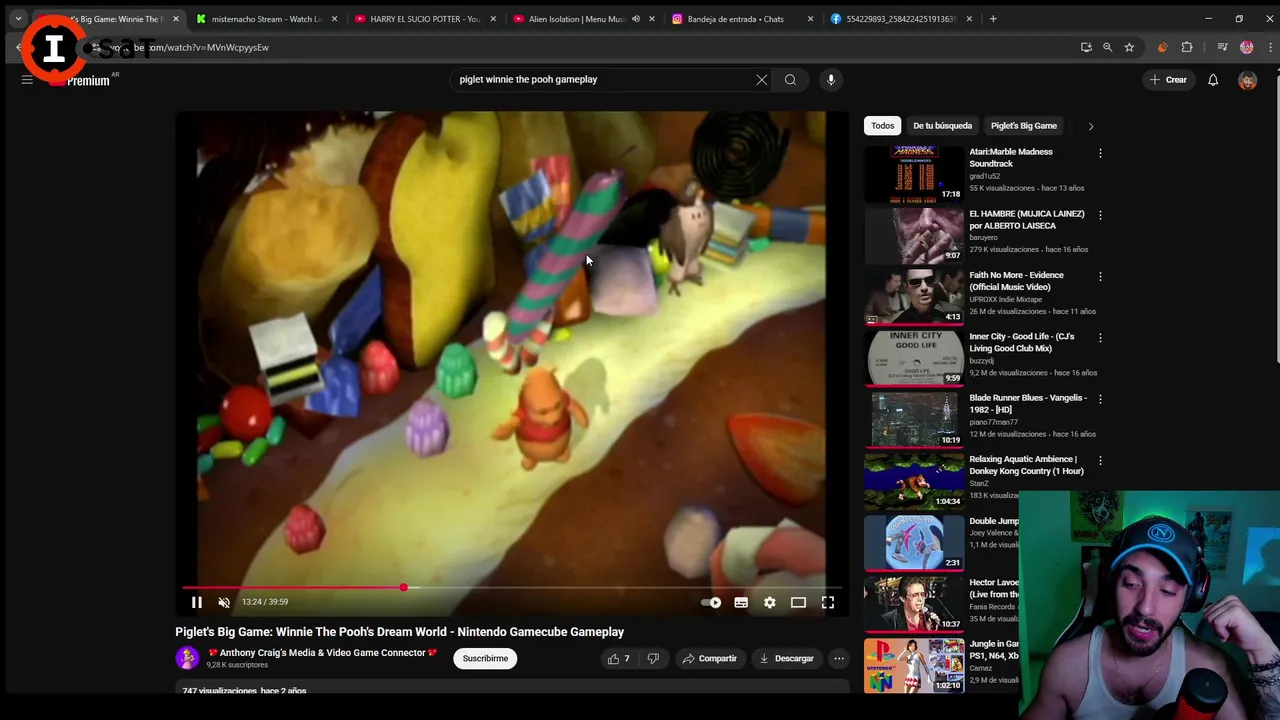Open the Crear menu
The image size is (1280, 720).
[x=1168, y=79]
